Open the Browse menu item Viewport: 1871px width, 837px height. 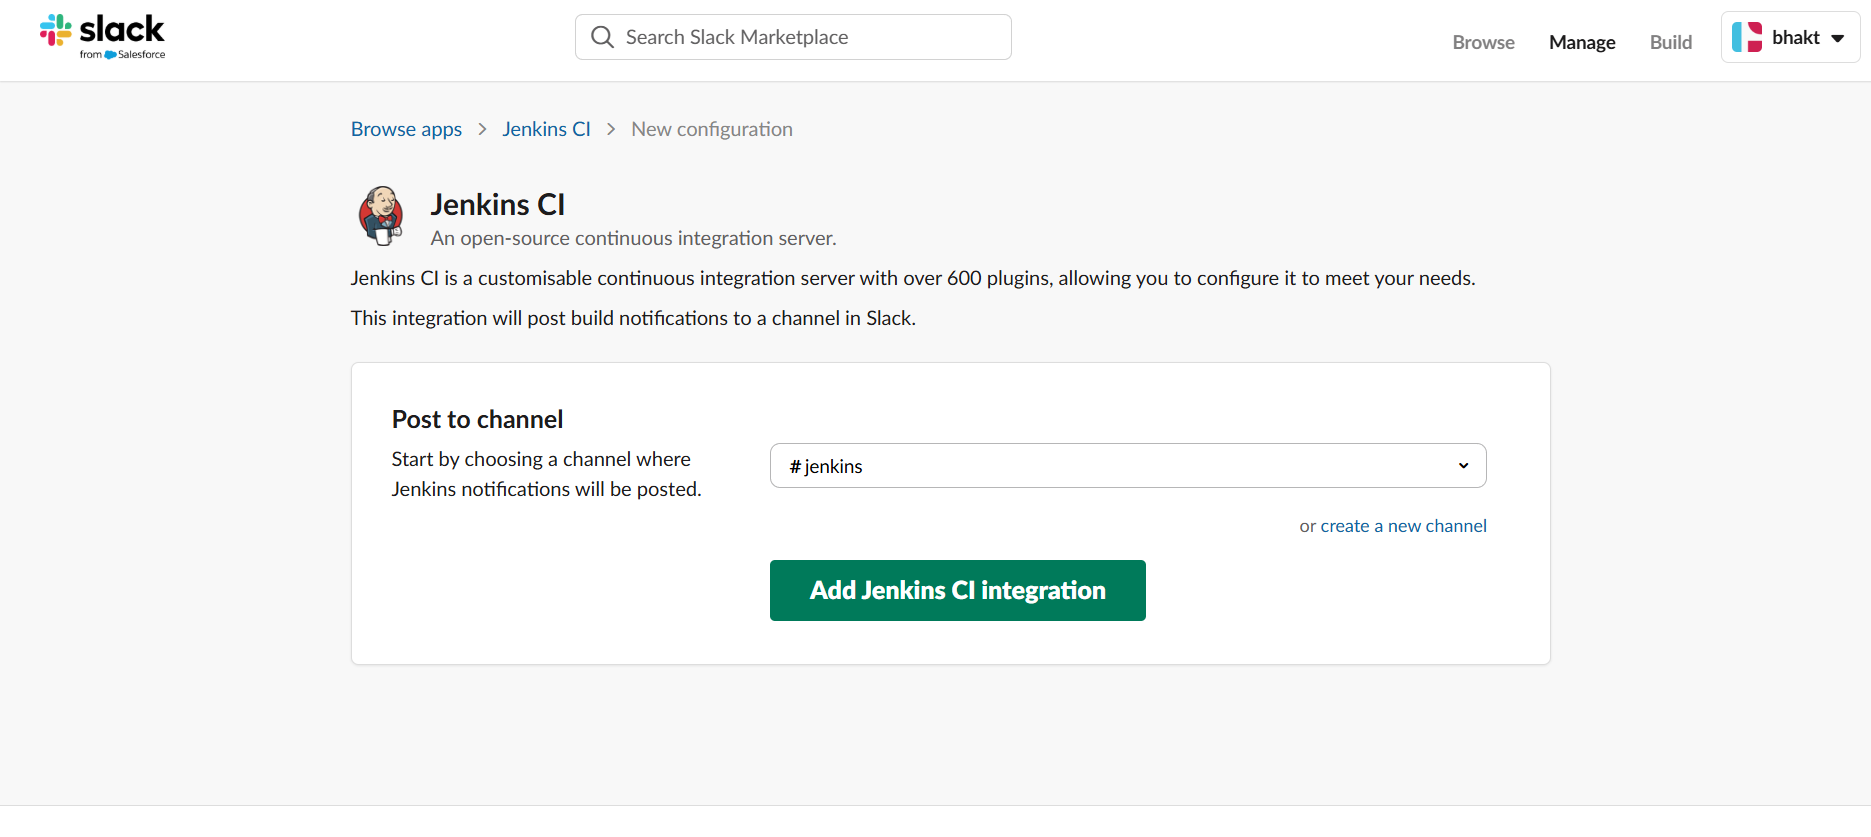click(x=1483, y=42)
